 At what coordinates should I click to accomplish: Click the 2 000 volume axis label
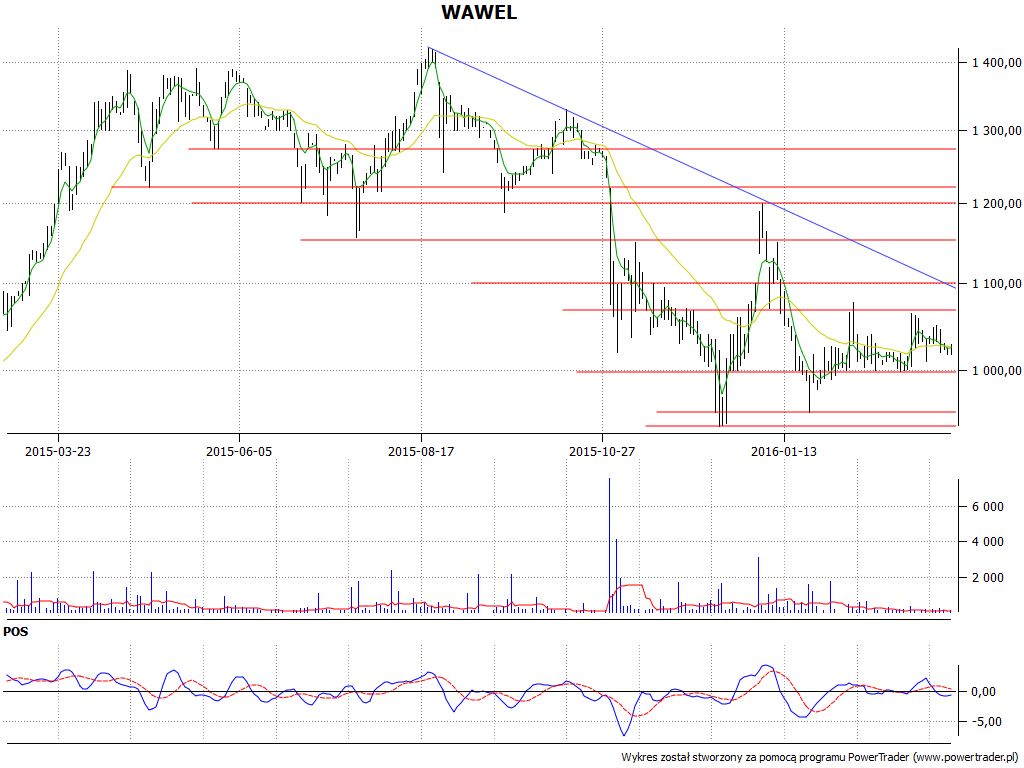(x=986, y=577)
